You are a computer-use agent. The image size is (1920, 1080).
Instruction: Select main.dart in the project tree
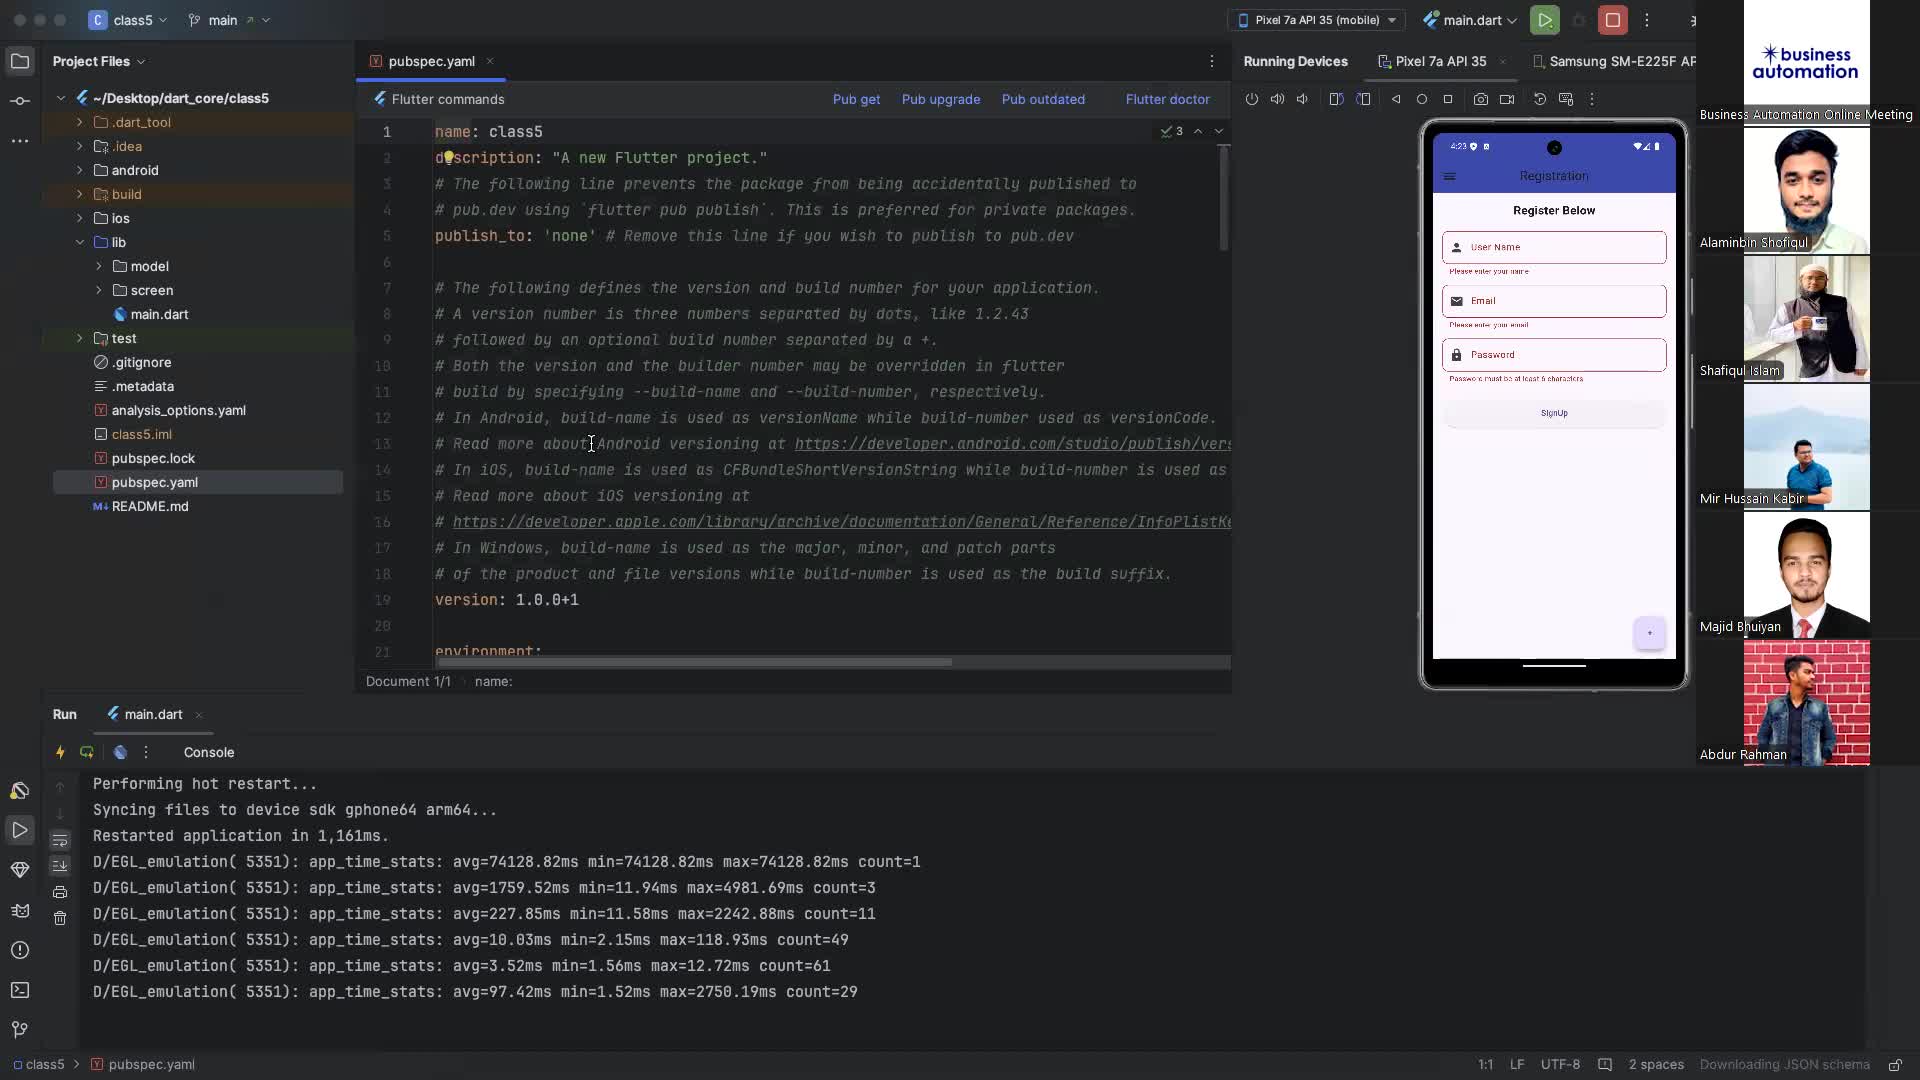pos(159,314)
